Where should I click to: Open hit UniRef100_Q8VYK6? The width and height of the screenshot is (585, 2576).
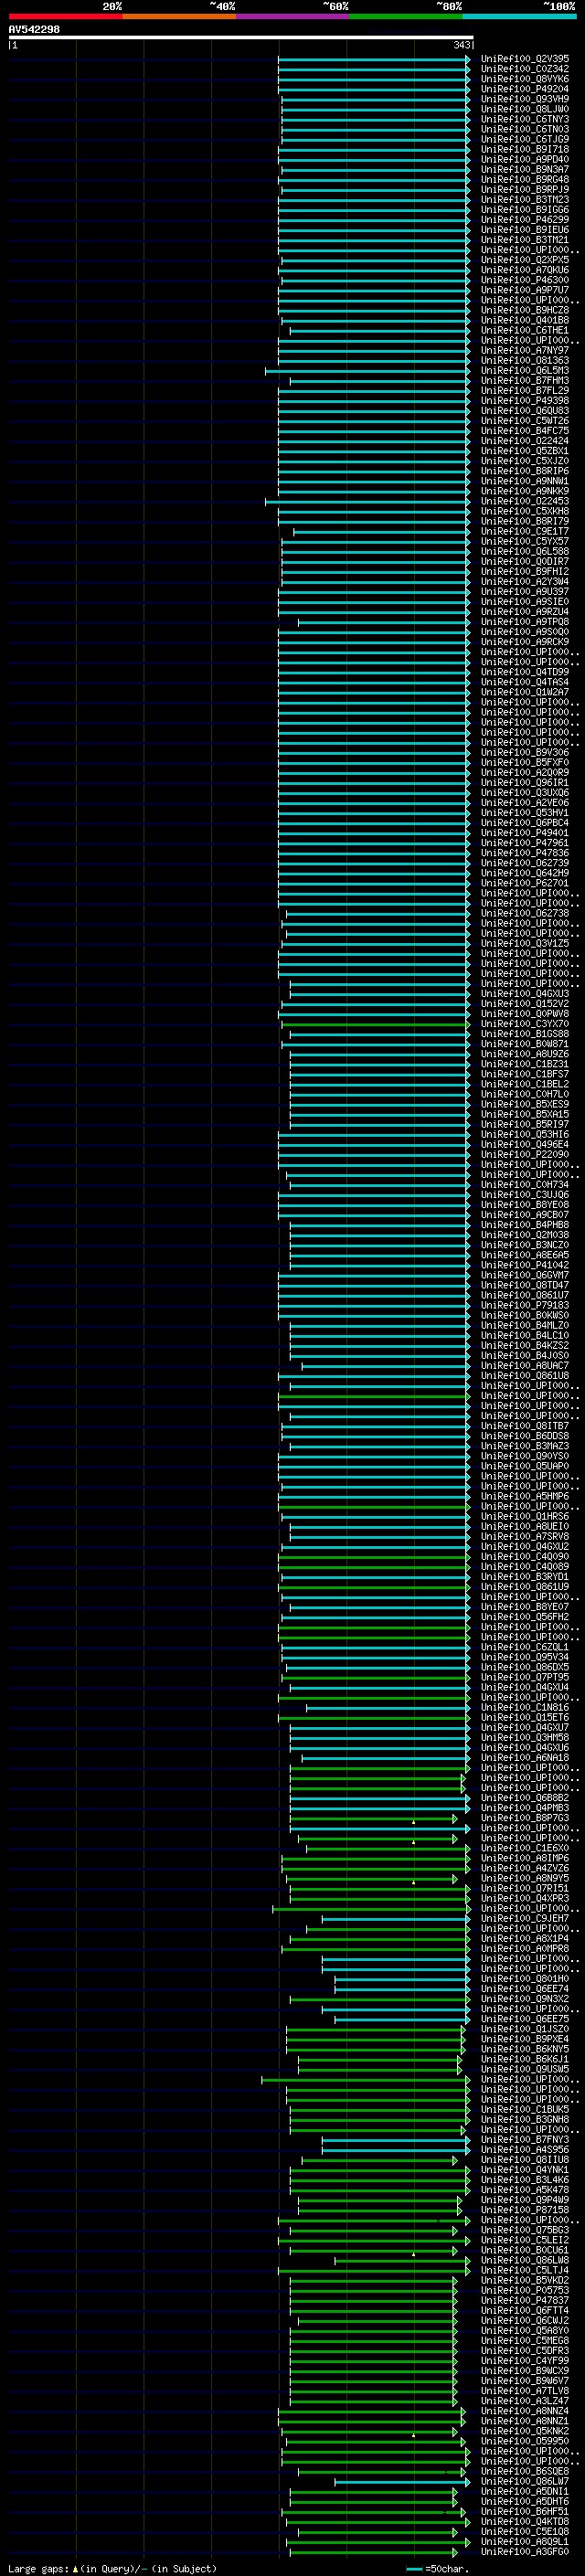coord(525,79)
